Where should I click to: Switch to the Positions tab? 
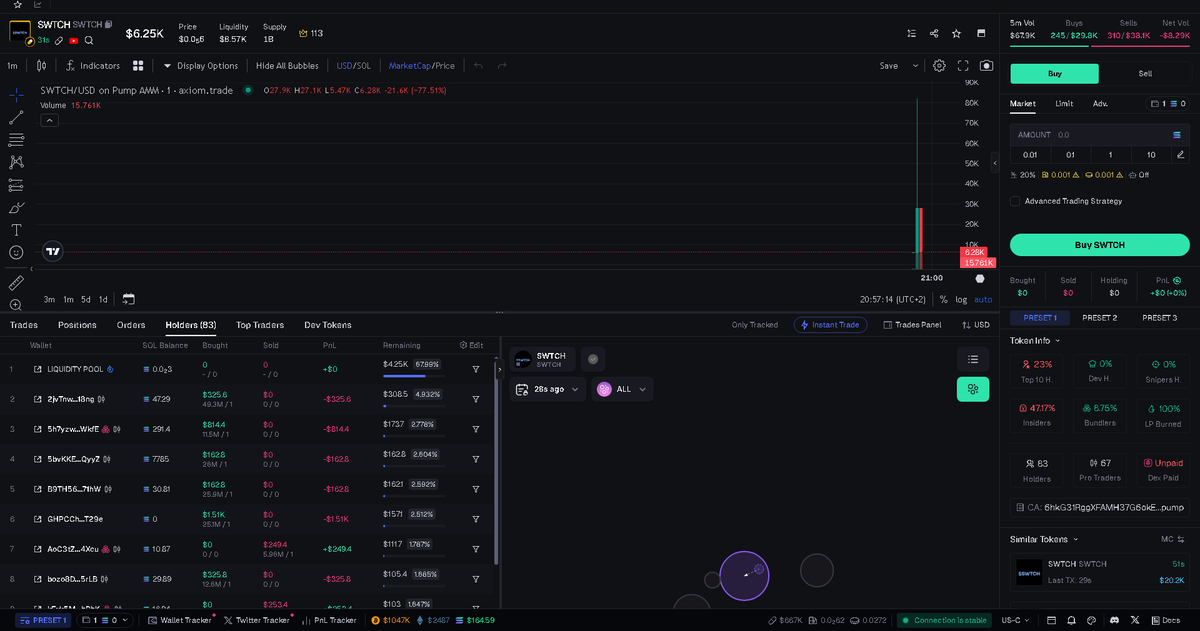[77, 325]
